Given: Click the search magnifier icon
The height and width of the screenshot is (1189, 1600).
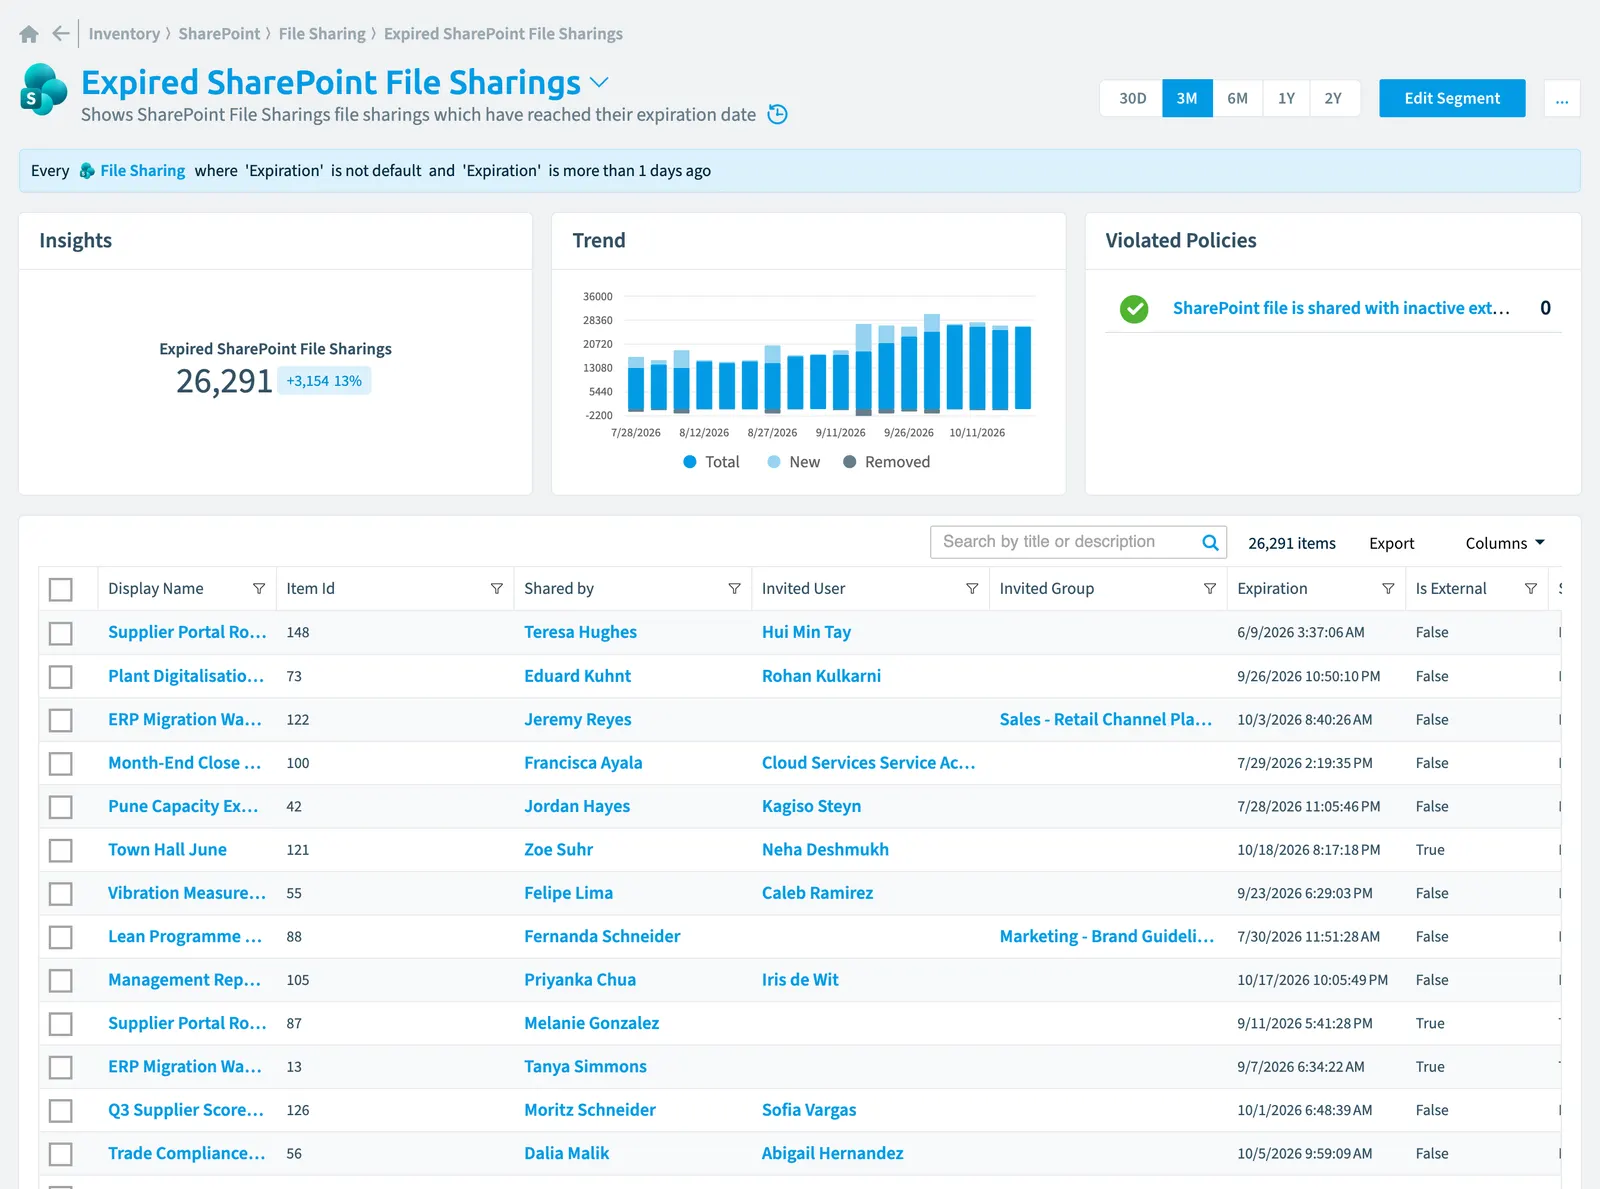Looking at the screenshot, I should 1210,542.
